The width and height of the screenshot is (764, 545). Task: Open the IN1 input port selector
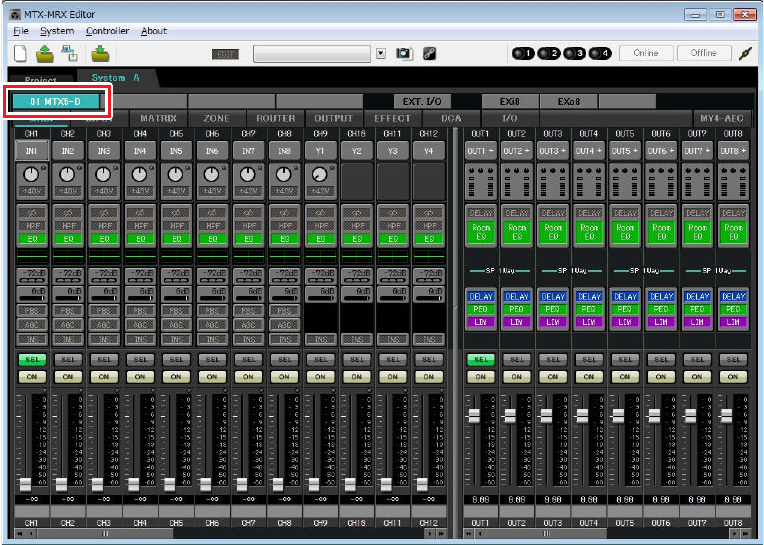(x=32, y=151)
